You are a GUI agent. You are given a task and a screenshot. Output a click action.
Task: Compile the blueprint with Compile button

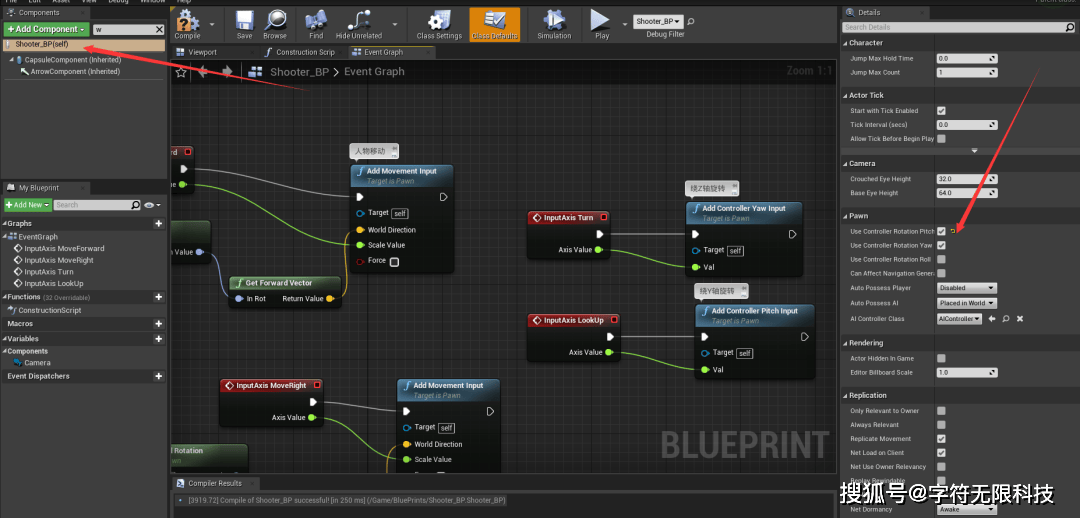[x=187, y=25]
